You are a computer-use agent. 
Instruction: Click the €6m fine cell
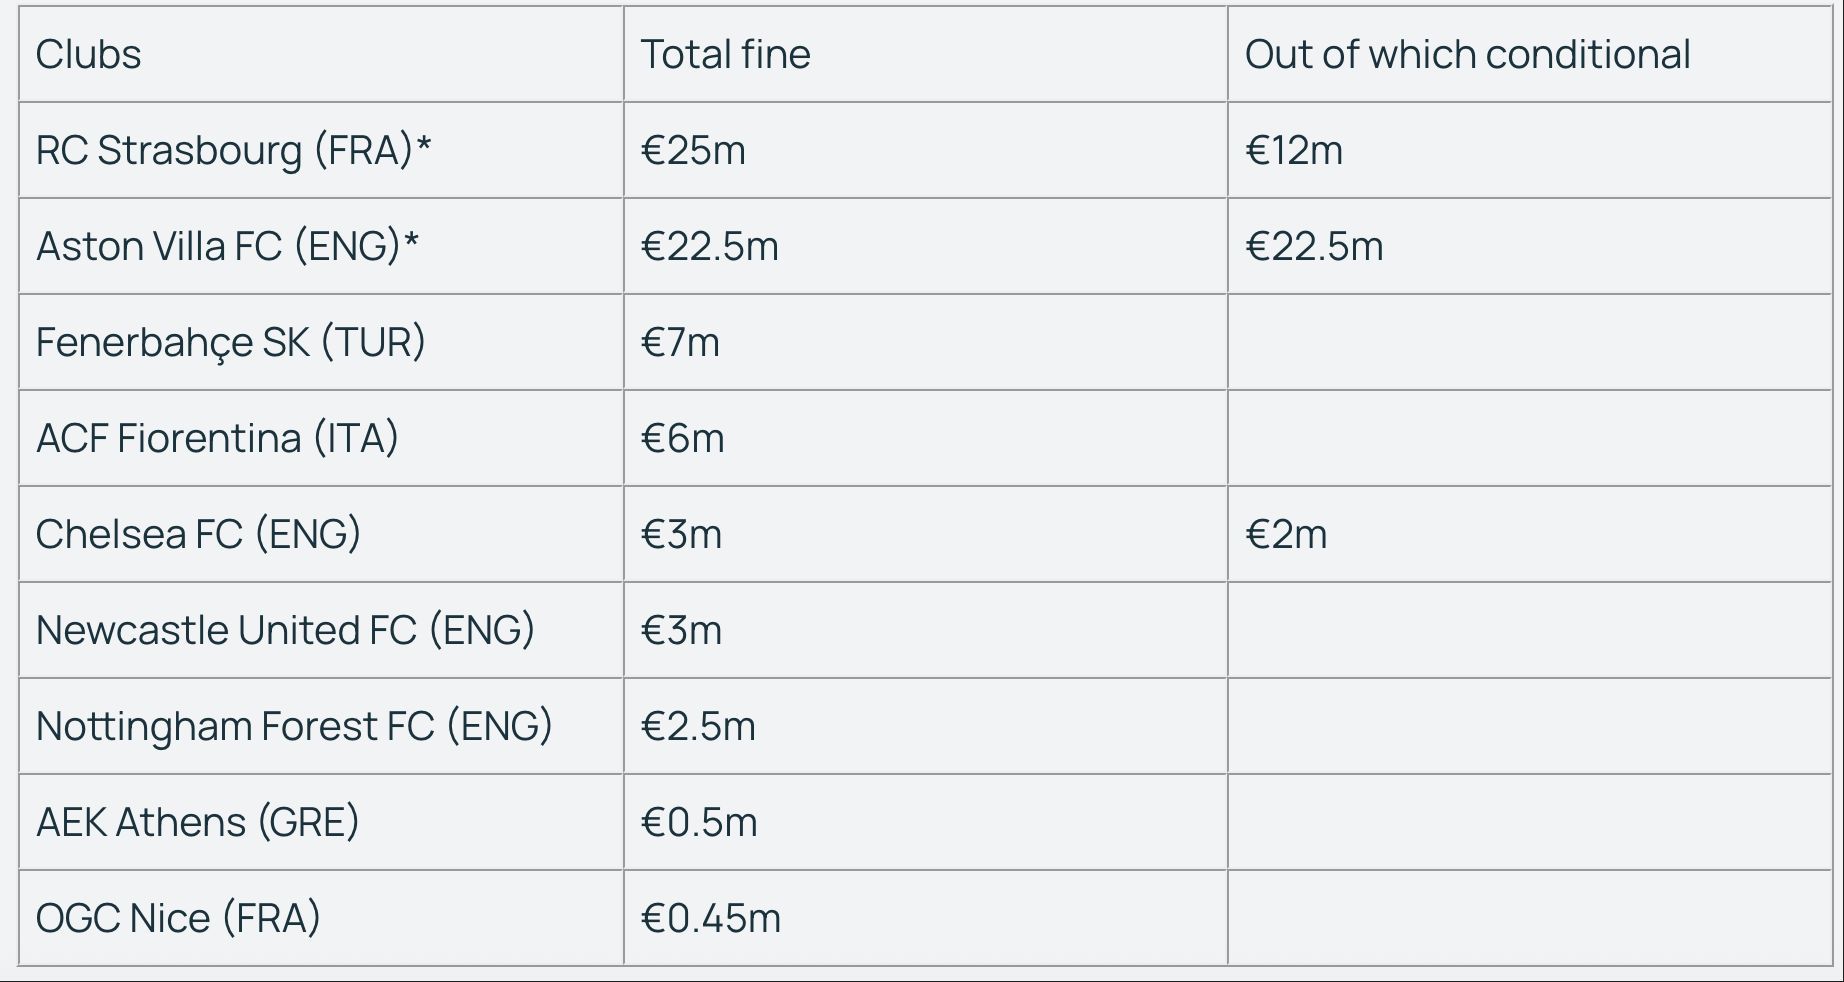coord(926,438)
